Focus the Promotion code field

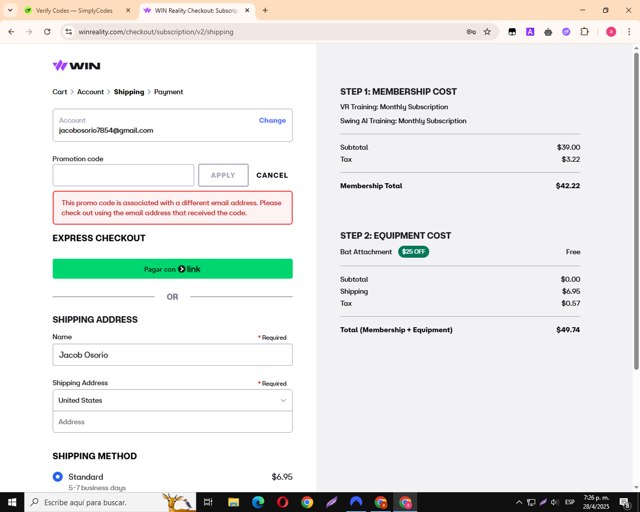pos(123,175)
